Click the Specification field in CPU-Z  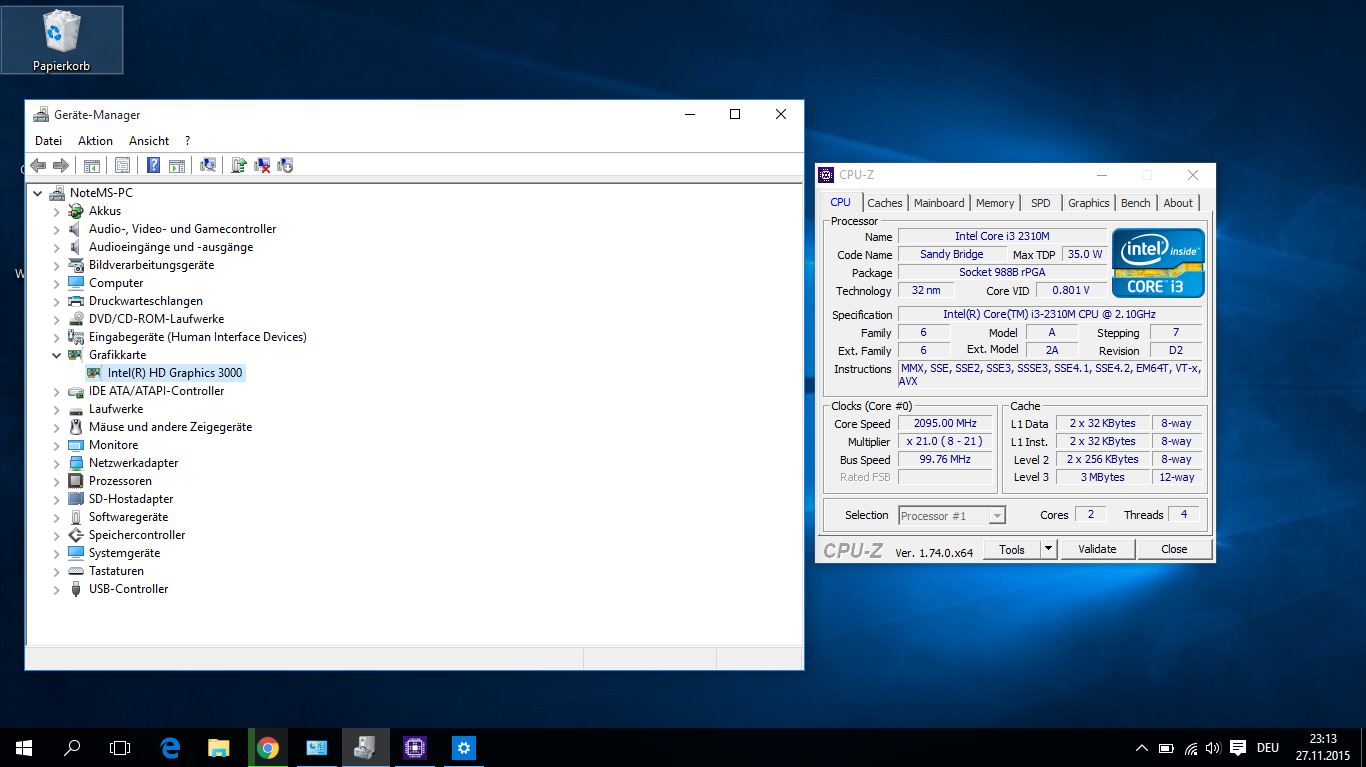[x=1049, y=314]
